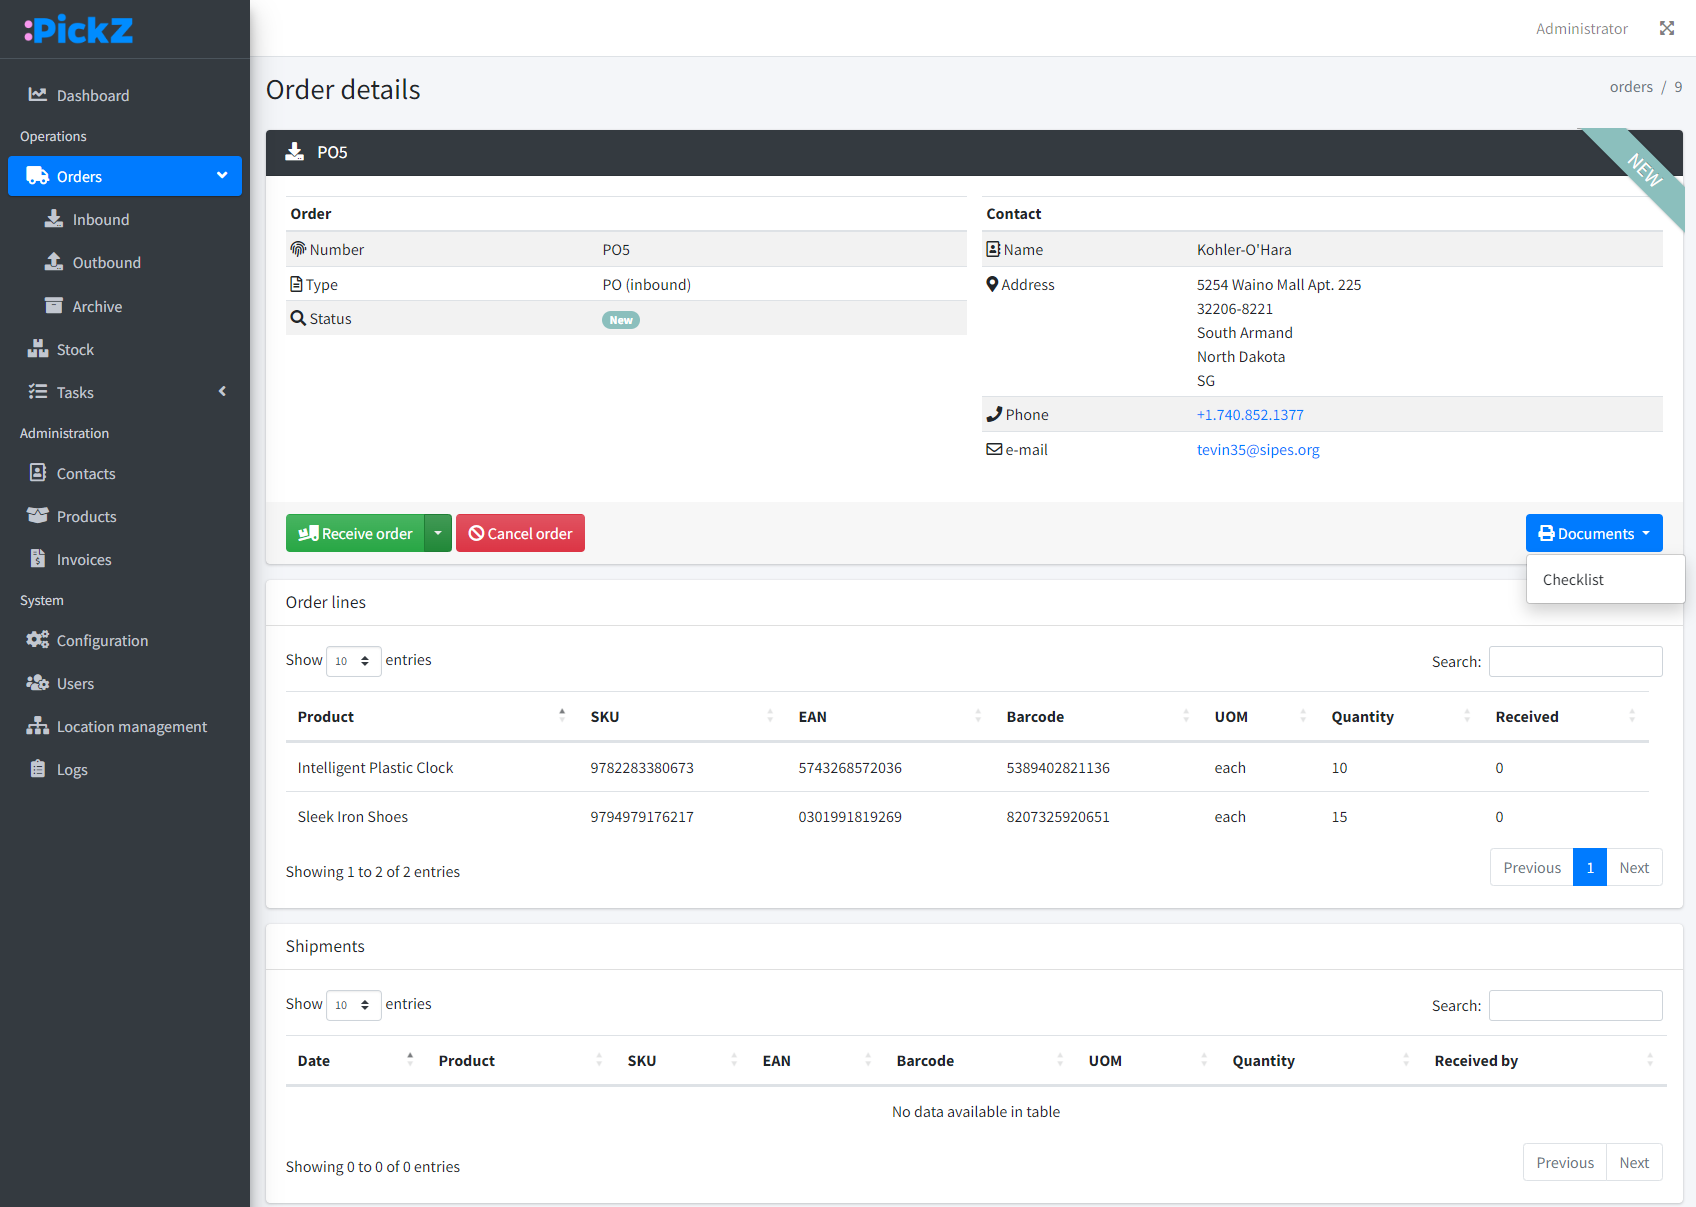1696x1207 pixels.
Task: Open the Receive order split dropdown arrow
Action: click(x=438, y=533)
